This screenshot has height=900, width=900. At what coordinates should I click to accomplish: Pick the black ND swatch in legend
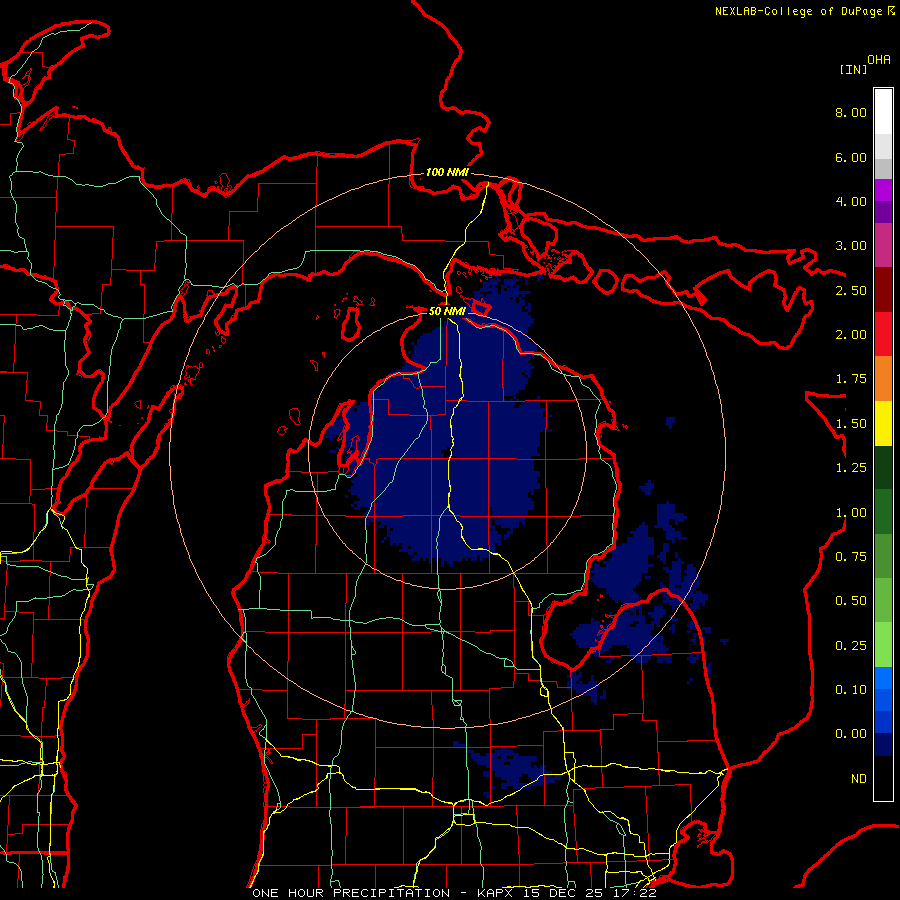coord(883,778)
